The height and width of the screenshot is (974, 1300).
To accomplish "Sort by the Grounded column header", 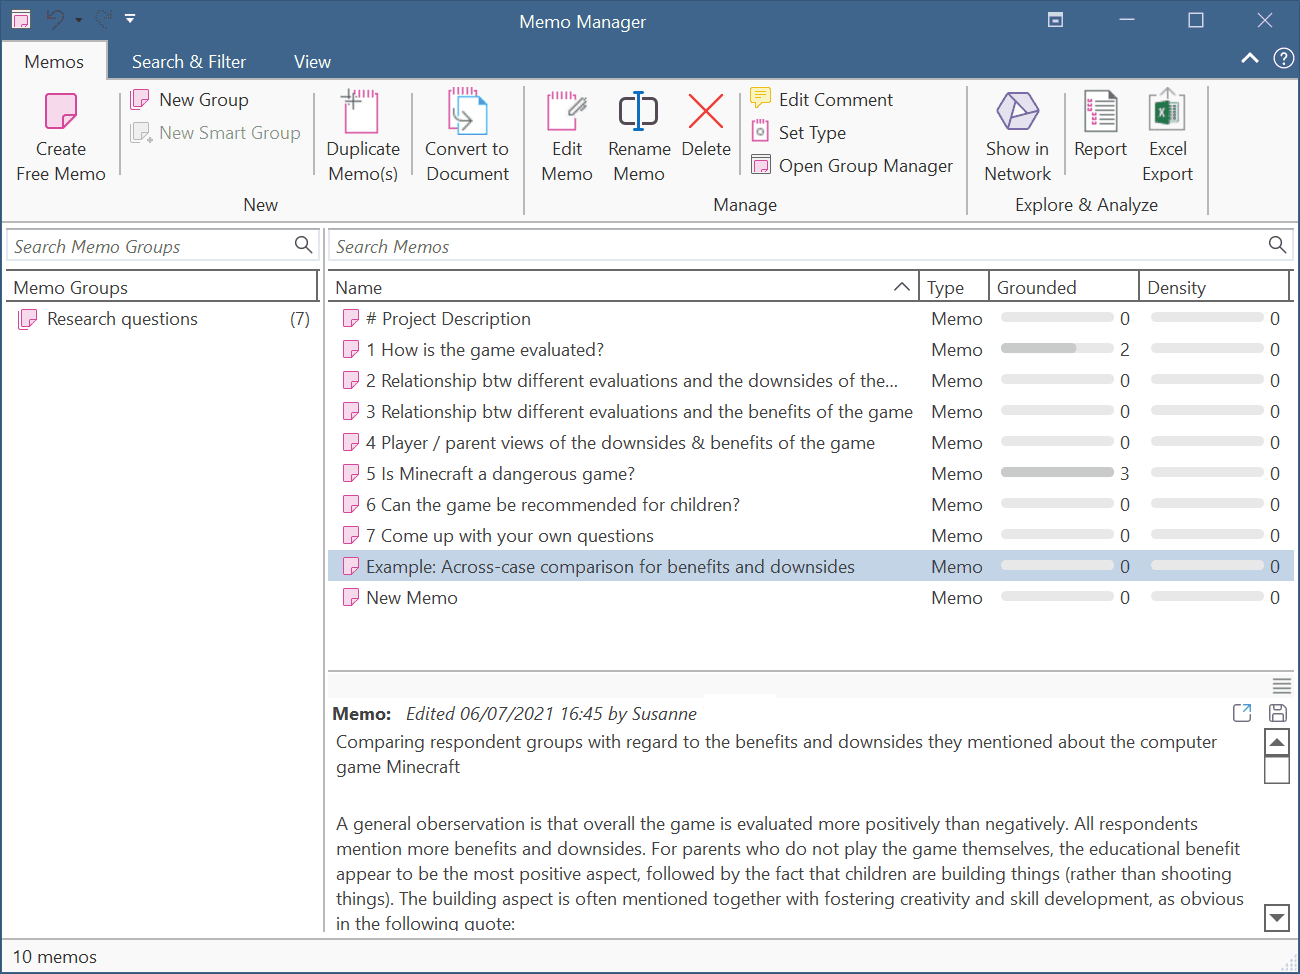I will pos(1064,287).
